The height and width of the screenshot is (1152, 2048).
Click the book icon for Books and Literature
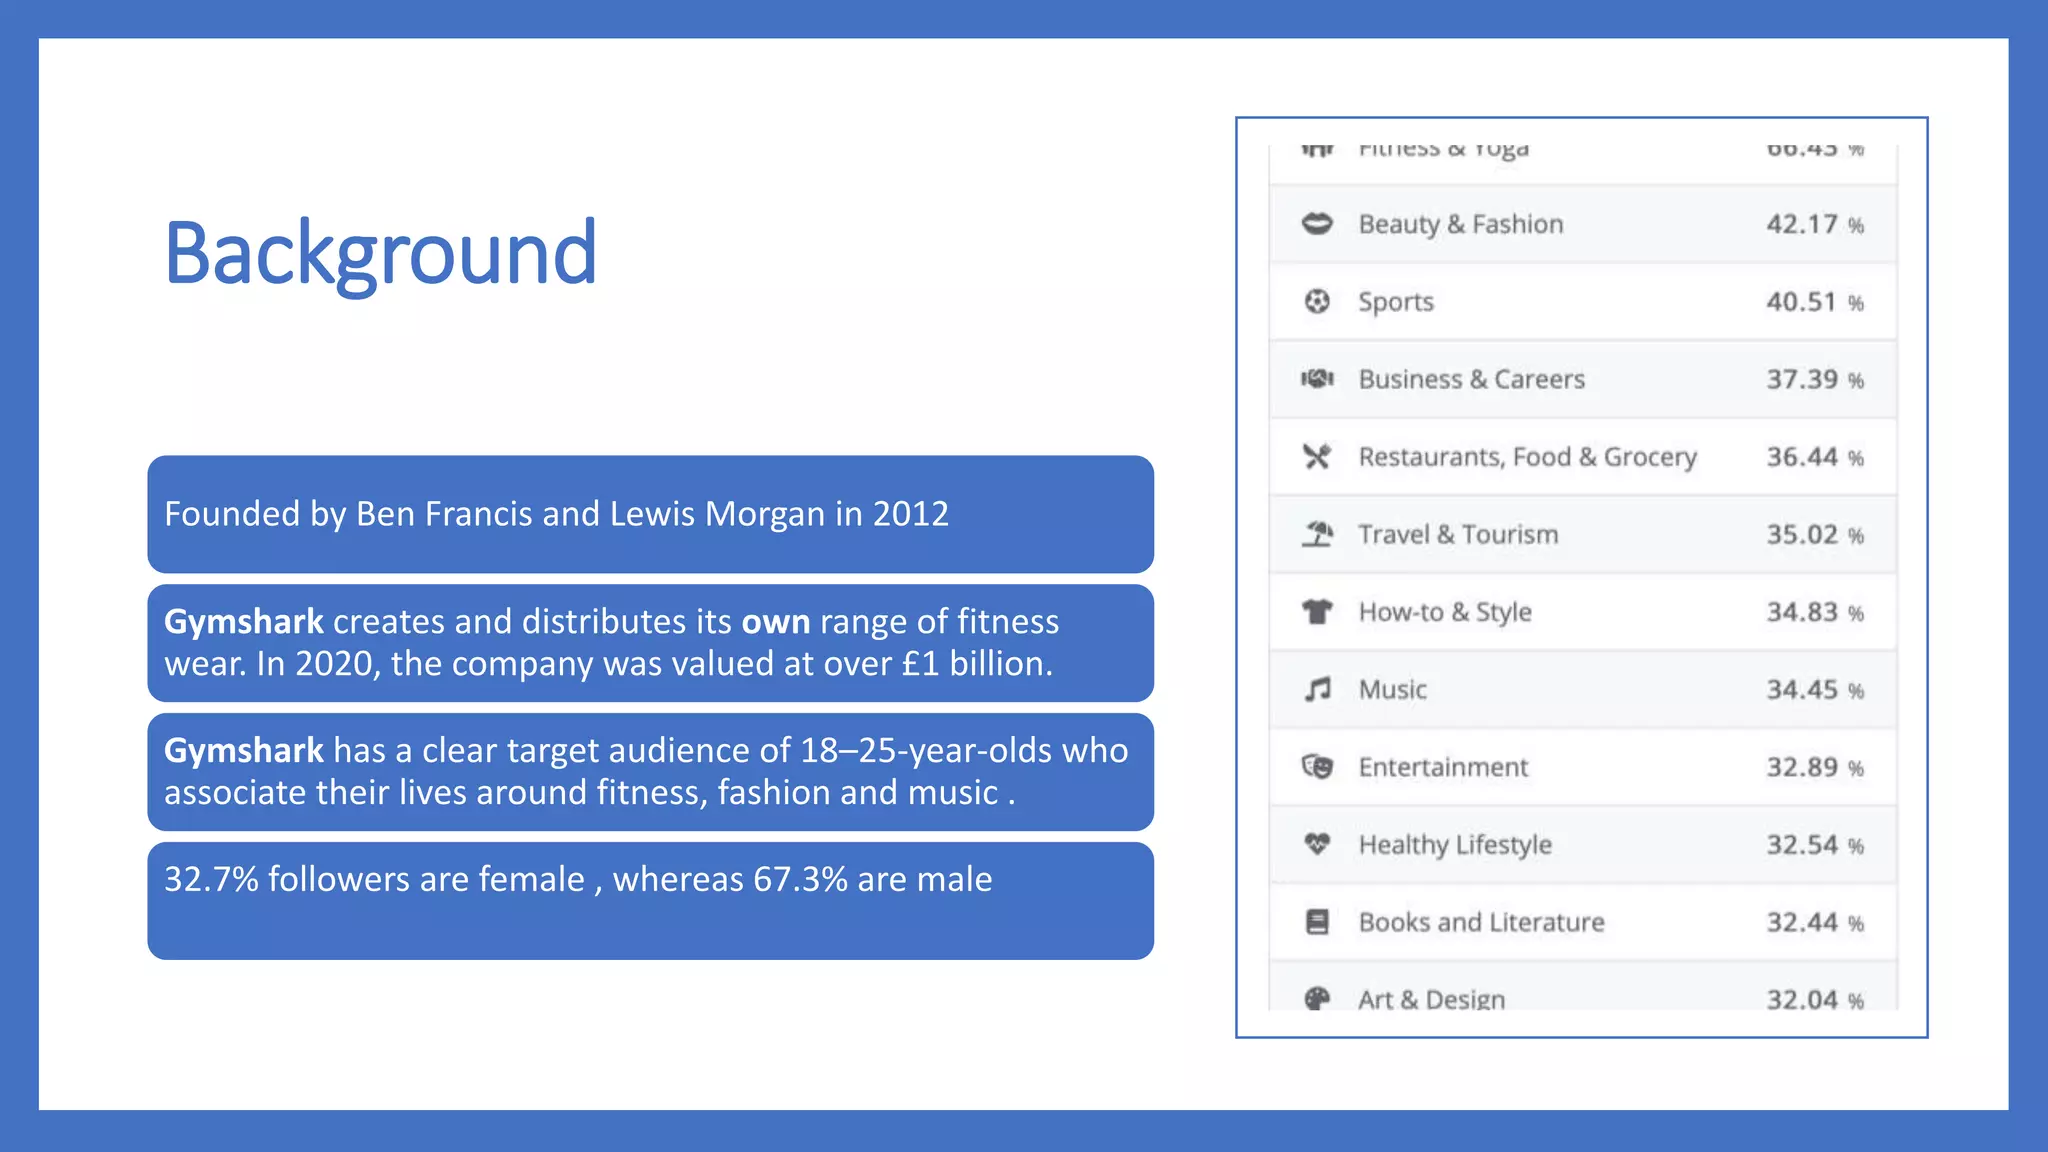[1317, 922]
